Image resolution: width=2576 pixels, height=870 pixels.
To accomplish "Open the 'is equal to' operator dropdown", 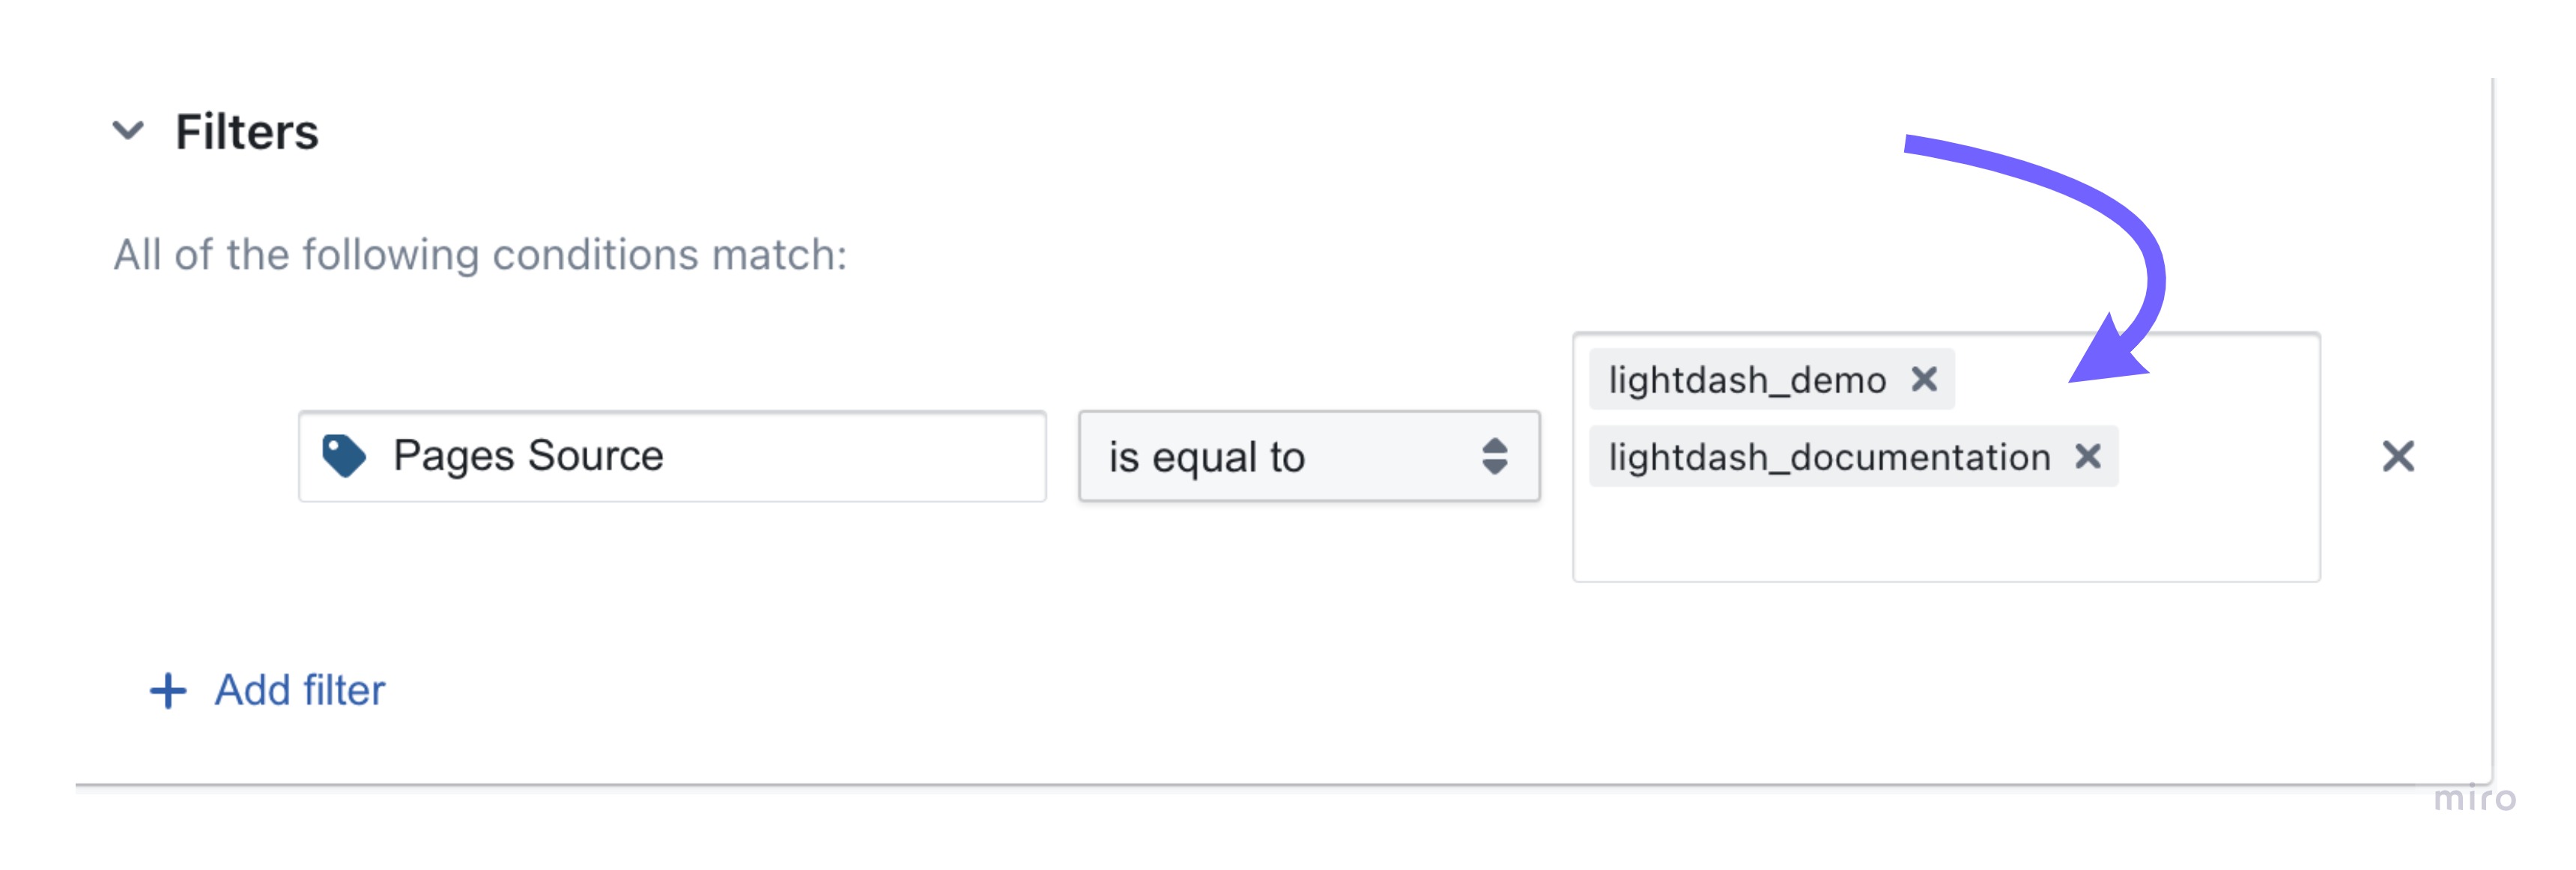I will pos(1309,457).
